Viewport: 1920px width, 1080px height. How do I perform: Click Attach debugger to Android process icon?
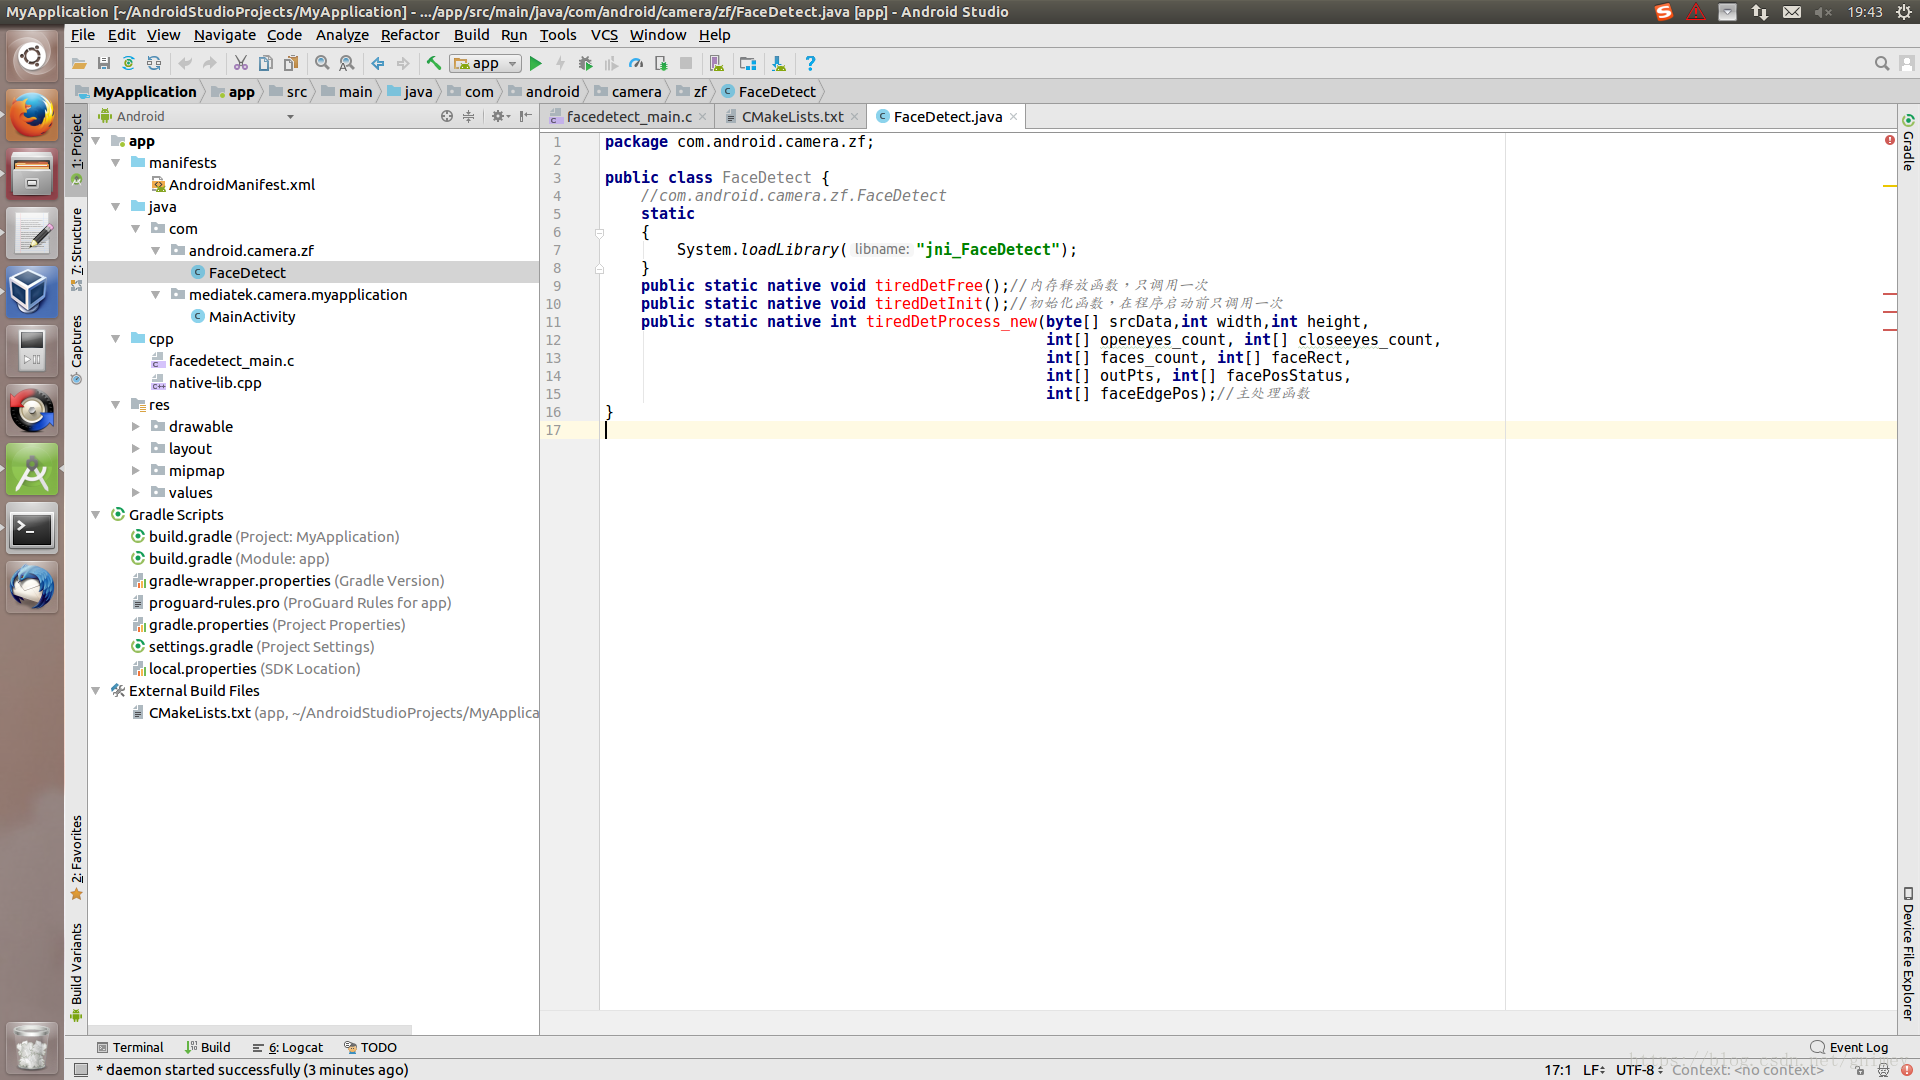tap(661, 63)
